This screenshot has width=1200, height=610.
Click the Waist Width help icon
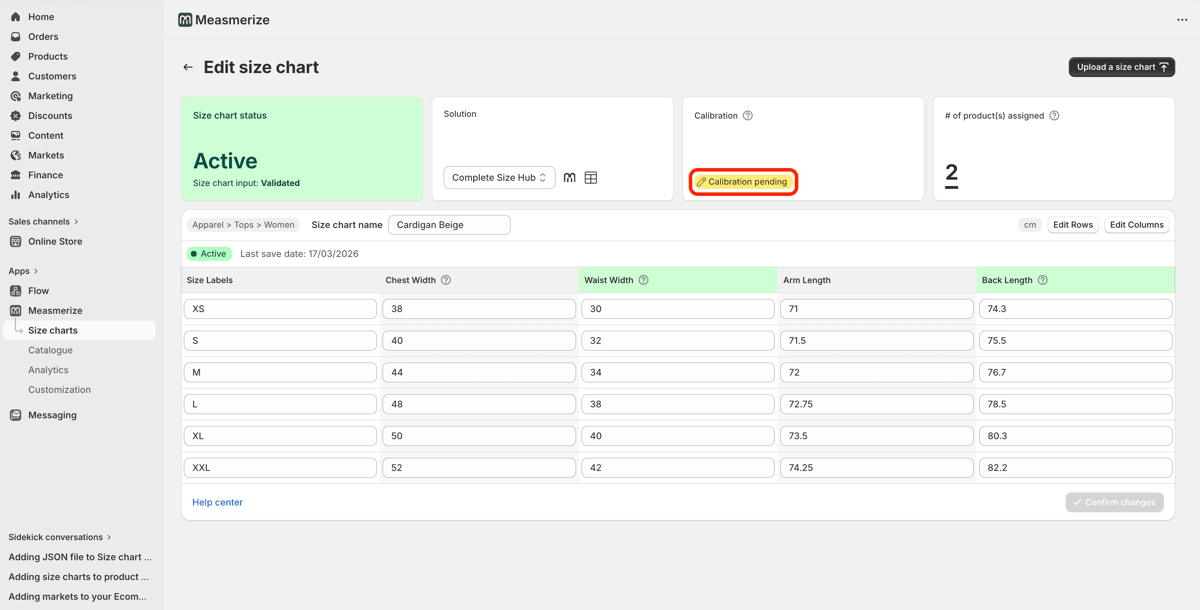click(644, 280)
